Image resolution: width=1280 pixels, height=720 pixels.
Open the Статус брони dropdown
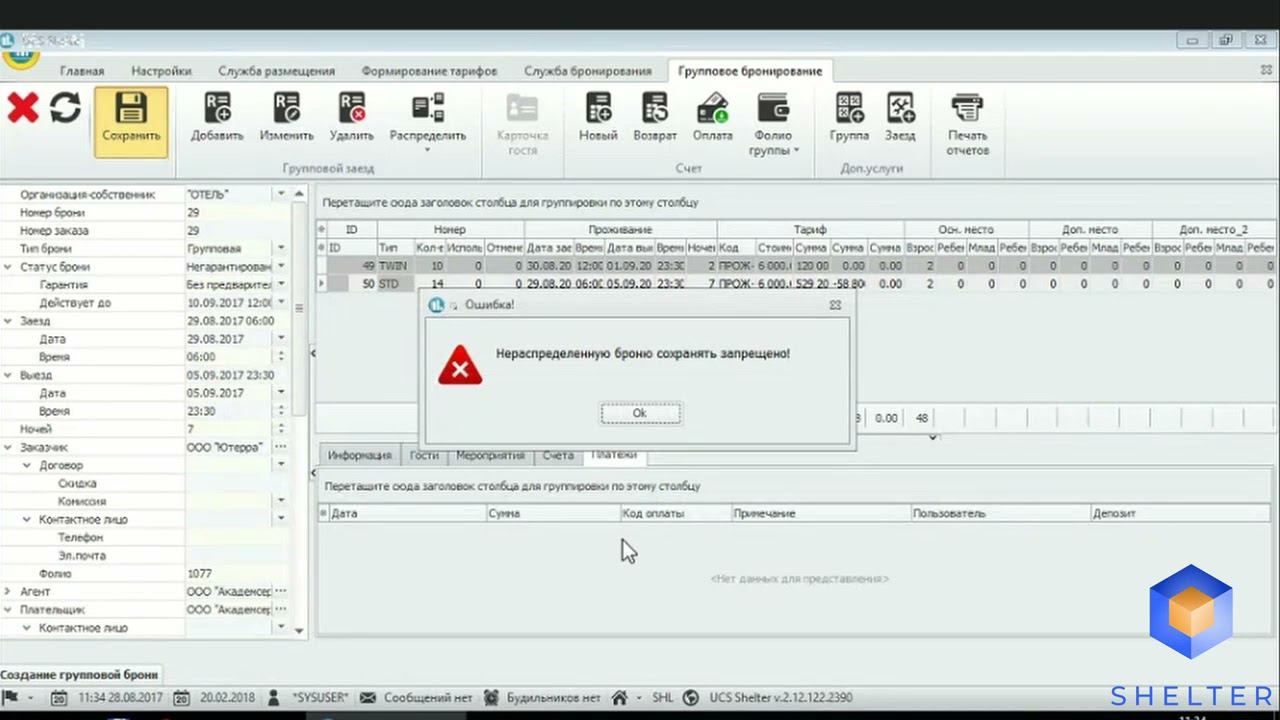click(281, 266)
